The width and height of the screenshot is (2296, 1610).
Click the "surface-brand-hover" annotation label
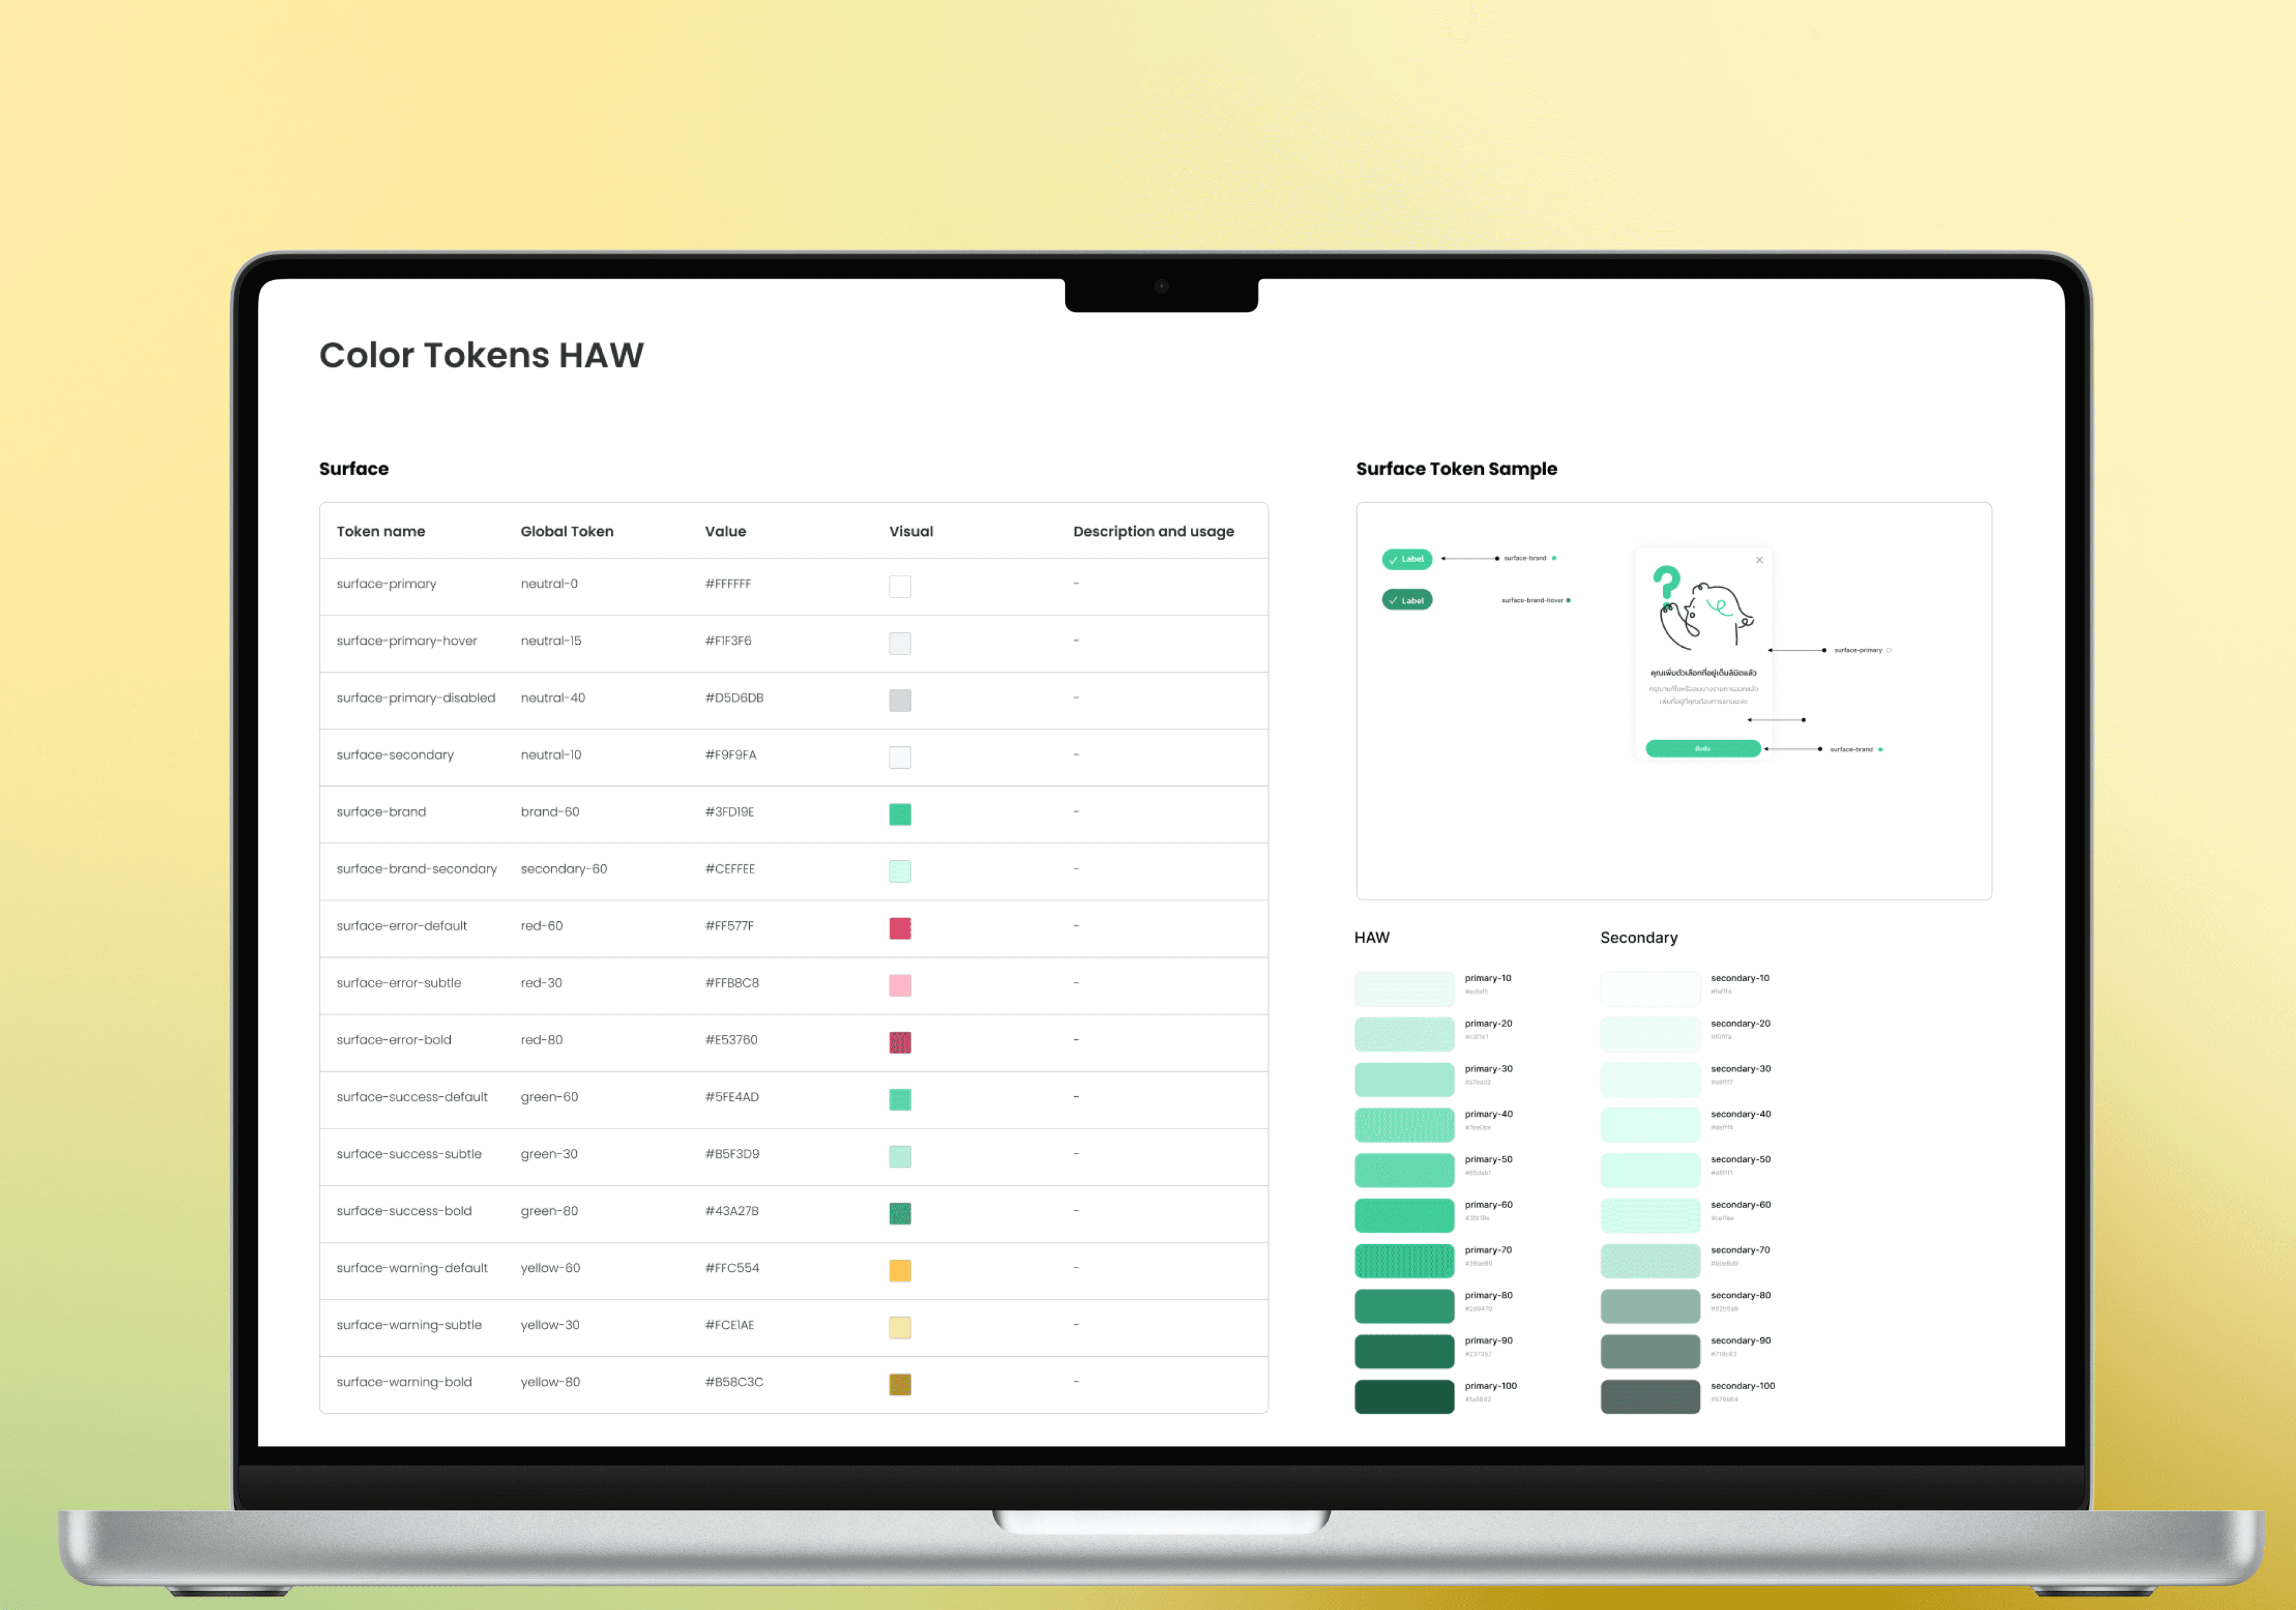coord(1532,600)
